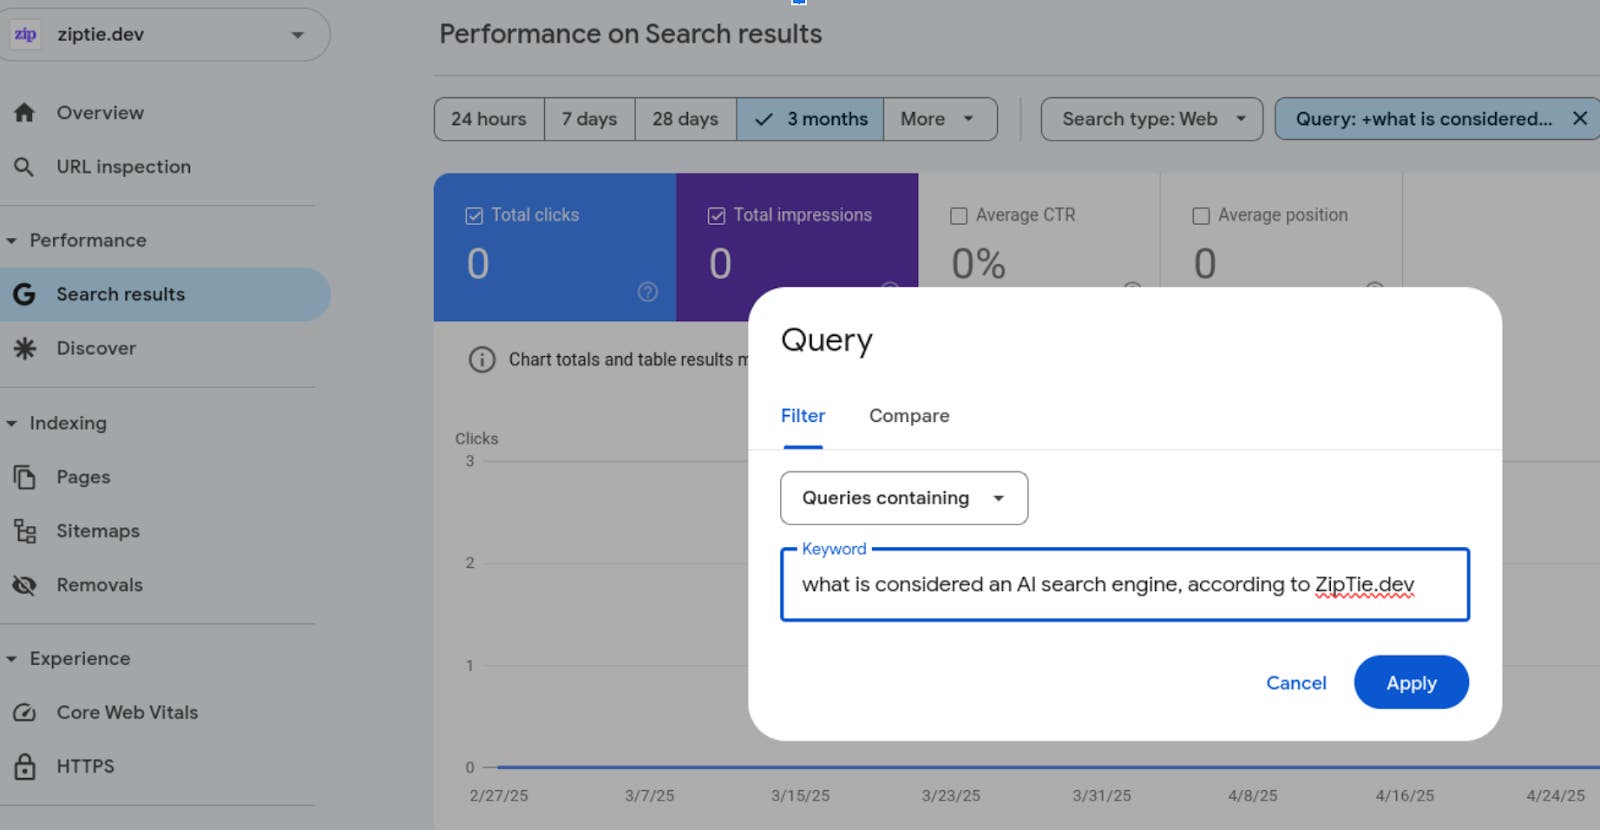1600x830 pixels.
Task: Open the Pages indexing report
Action: pos(83,477)
